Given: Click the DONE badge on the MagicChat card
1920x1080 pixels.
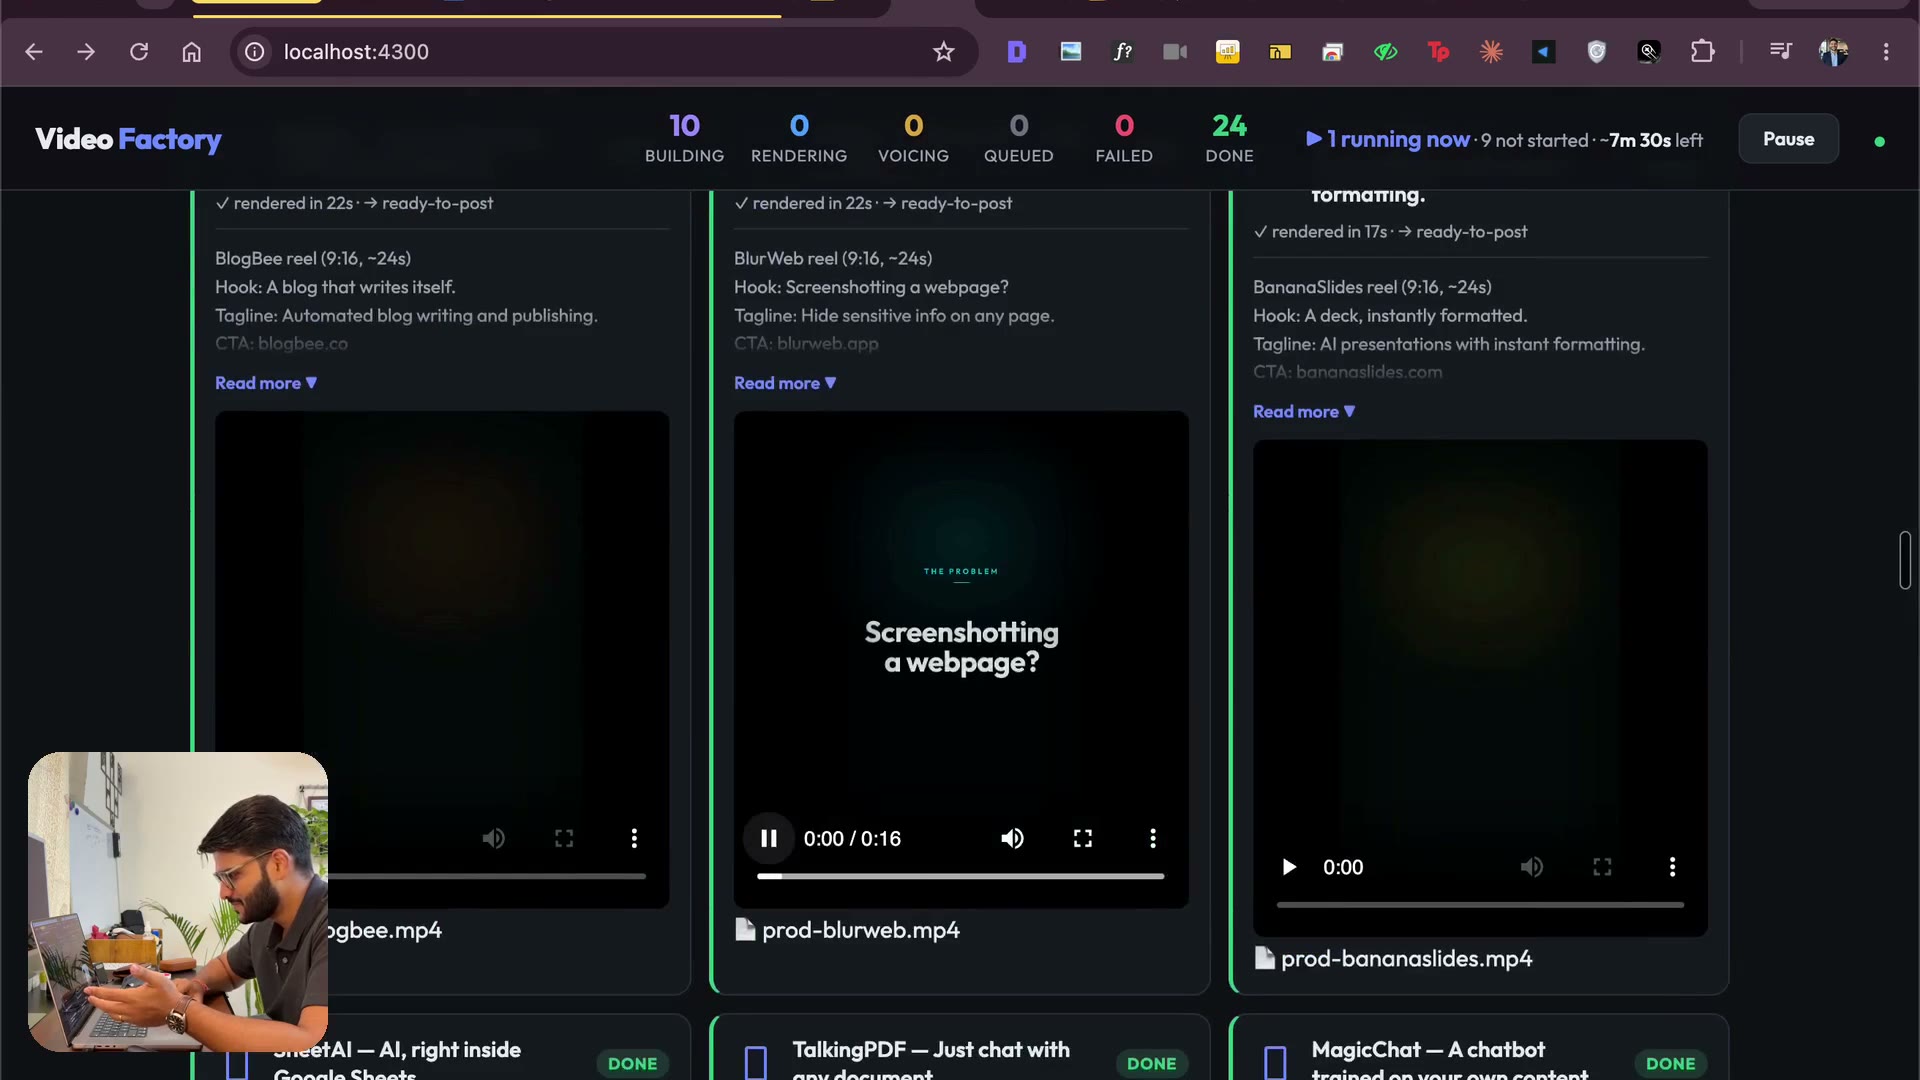Looking at the screenshot, I should [1670, 1064].
